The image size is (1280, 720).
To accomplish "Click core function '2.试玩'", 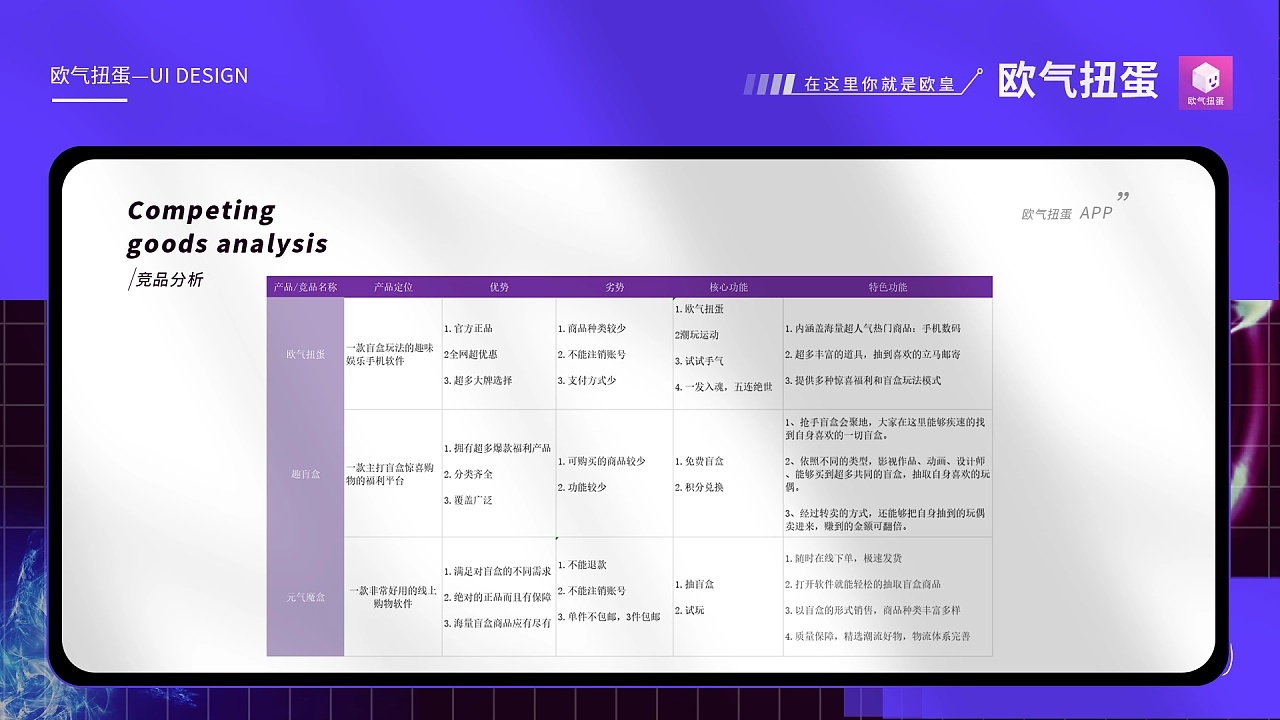I will 690,610.
